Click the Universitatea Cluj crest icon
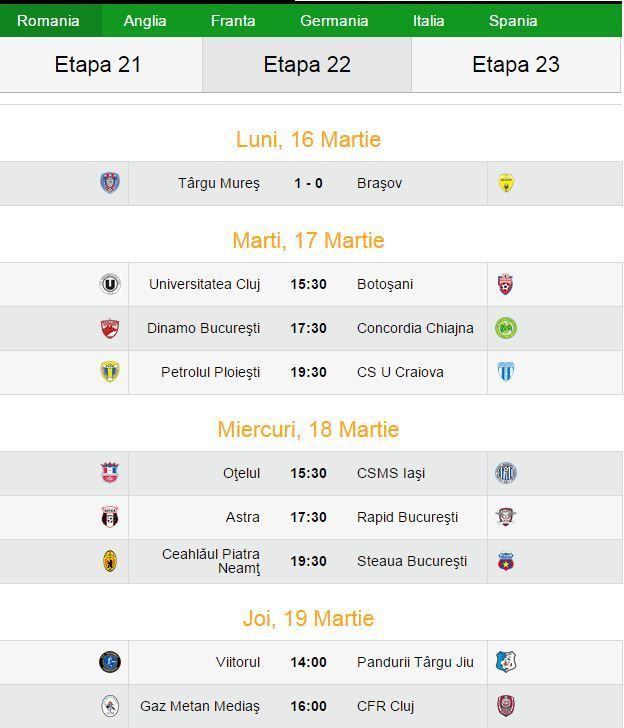The width and height of the screenshot is (624, 728). click(110, 284)
